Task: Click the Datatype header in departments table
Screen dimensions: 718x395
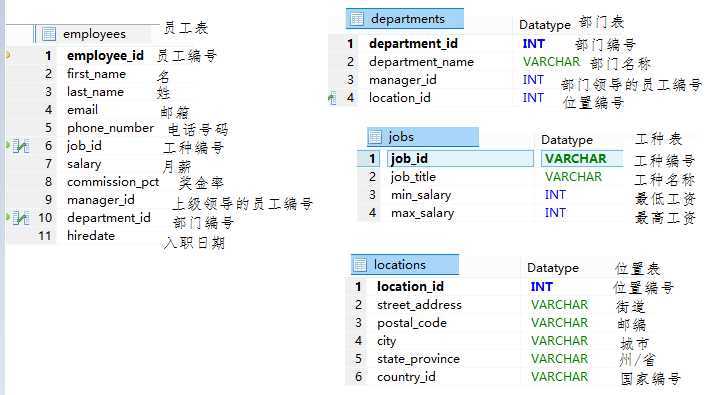Action: tap(545, 25)
